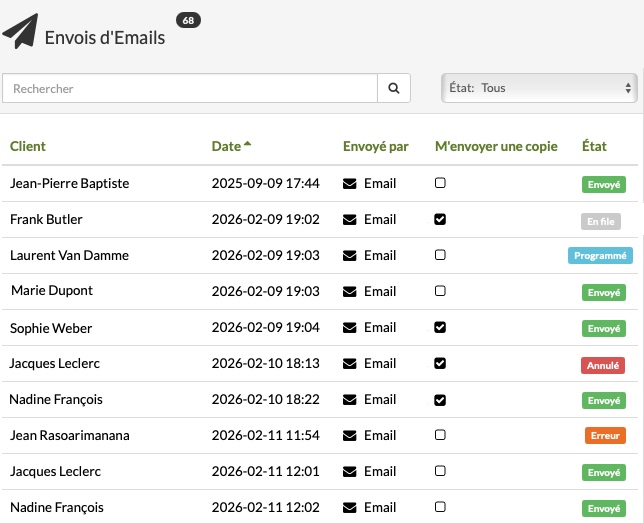
Task: Sort by the Date column header
Action: pos(231,146)
